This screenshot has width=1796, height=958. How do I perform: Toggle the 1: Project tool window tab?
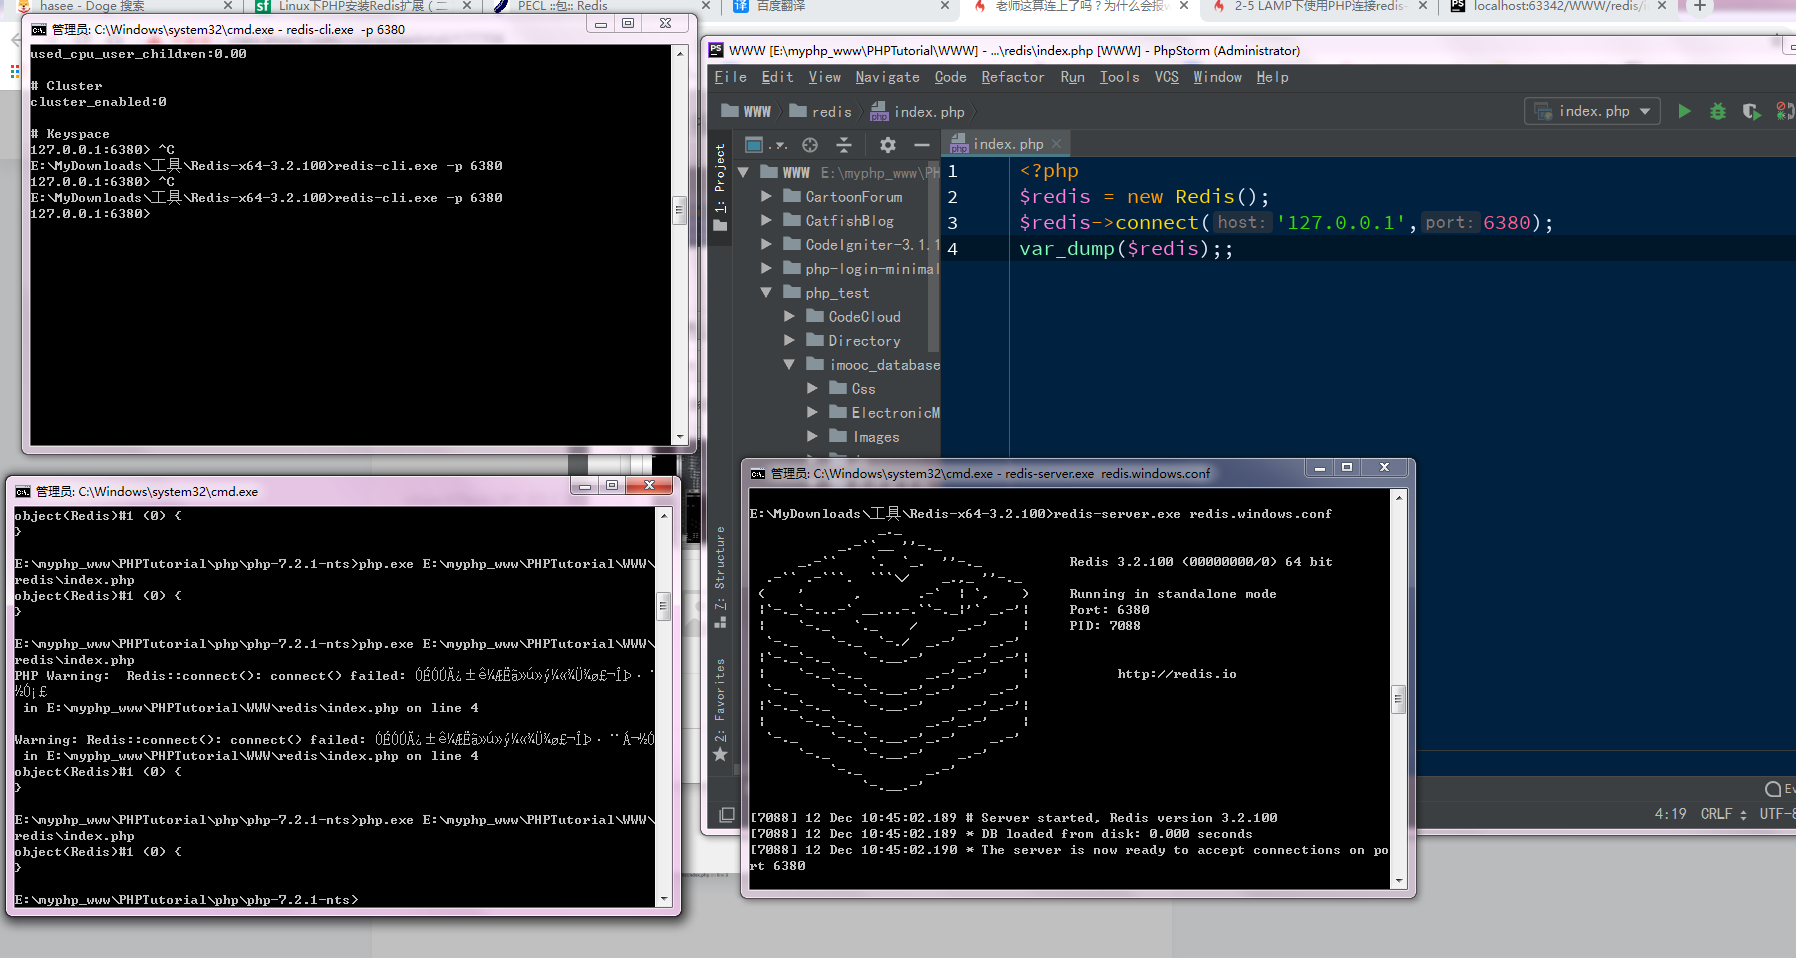pos(720,187)
